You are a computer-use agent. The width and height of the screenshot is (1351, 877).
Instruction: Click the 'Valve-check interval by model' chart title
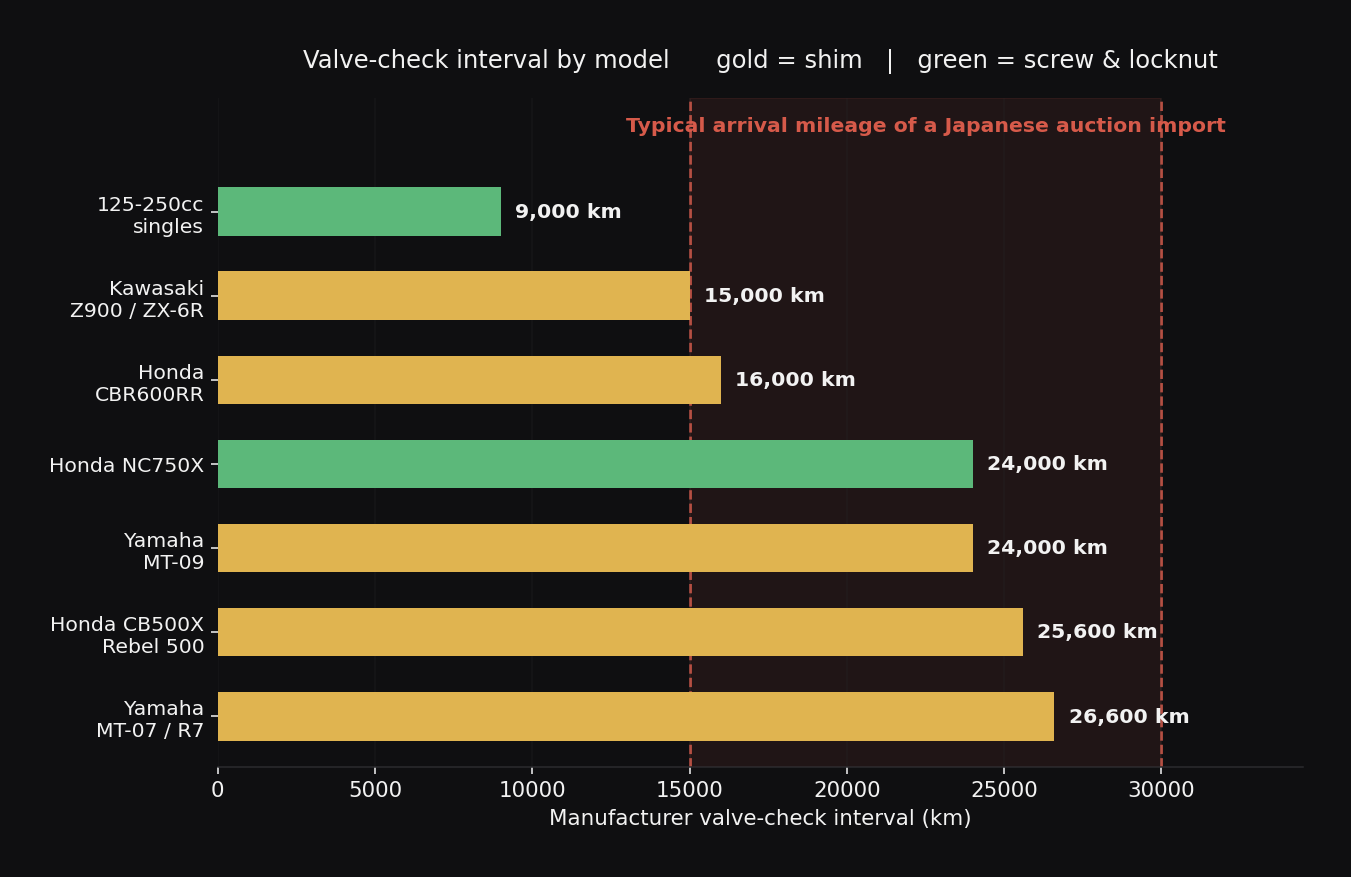486,61
